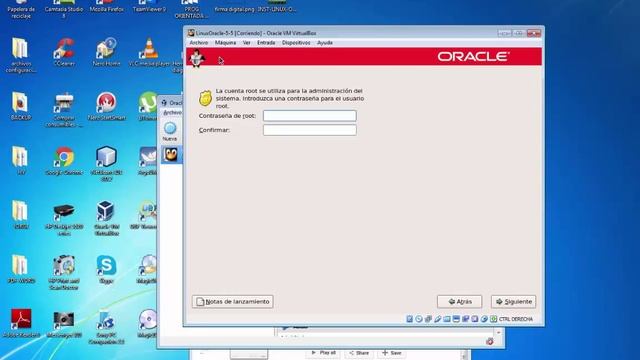Image resolution: width=640 pixels, height=360 pixels.
Task: Open the Entrada menu
Action: (266, 42)
